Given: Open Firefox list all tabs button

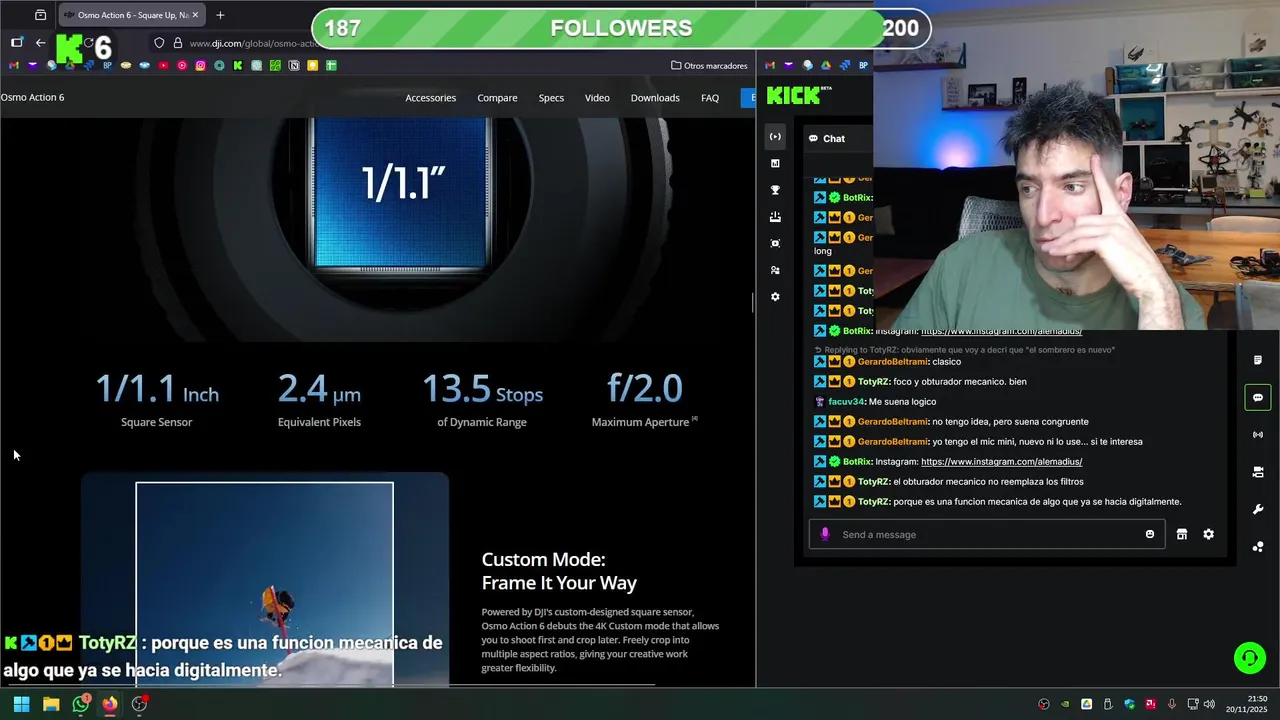Looking at the screenshot, I should click(40, 15).
